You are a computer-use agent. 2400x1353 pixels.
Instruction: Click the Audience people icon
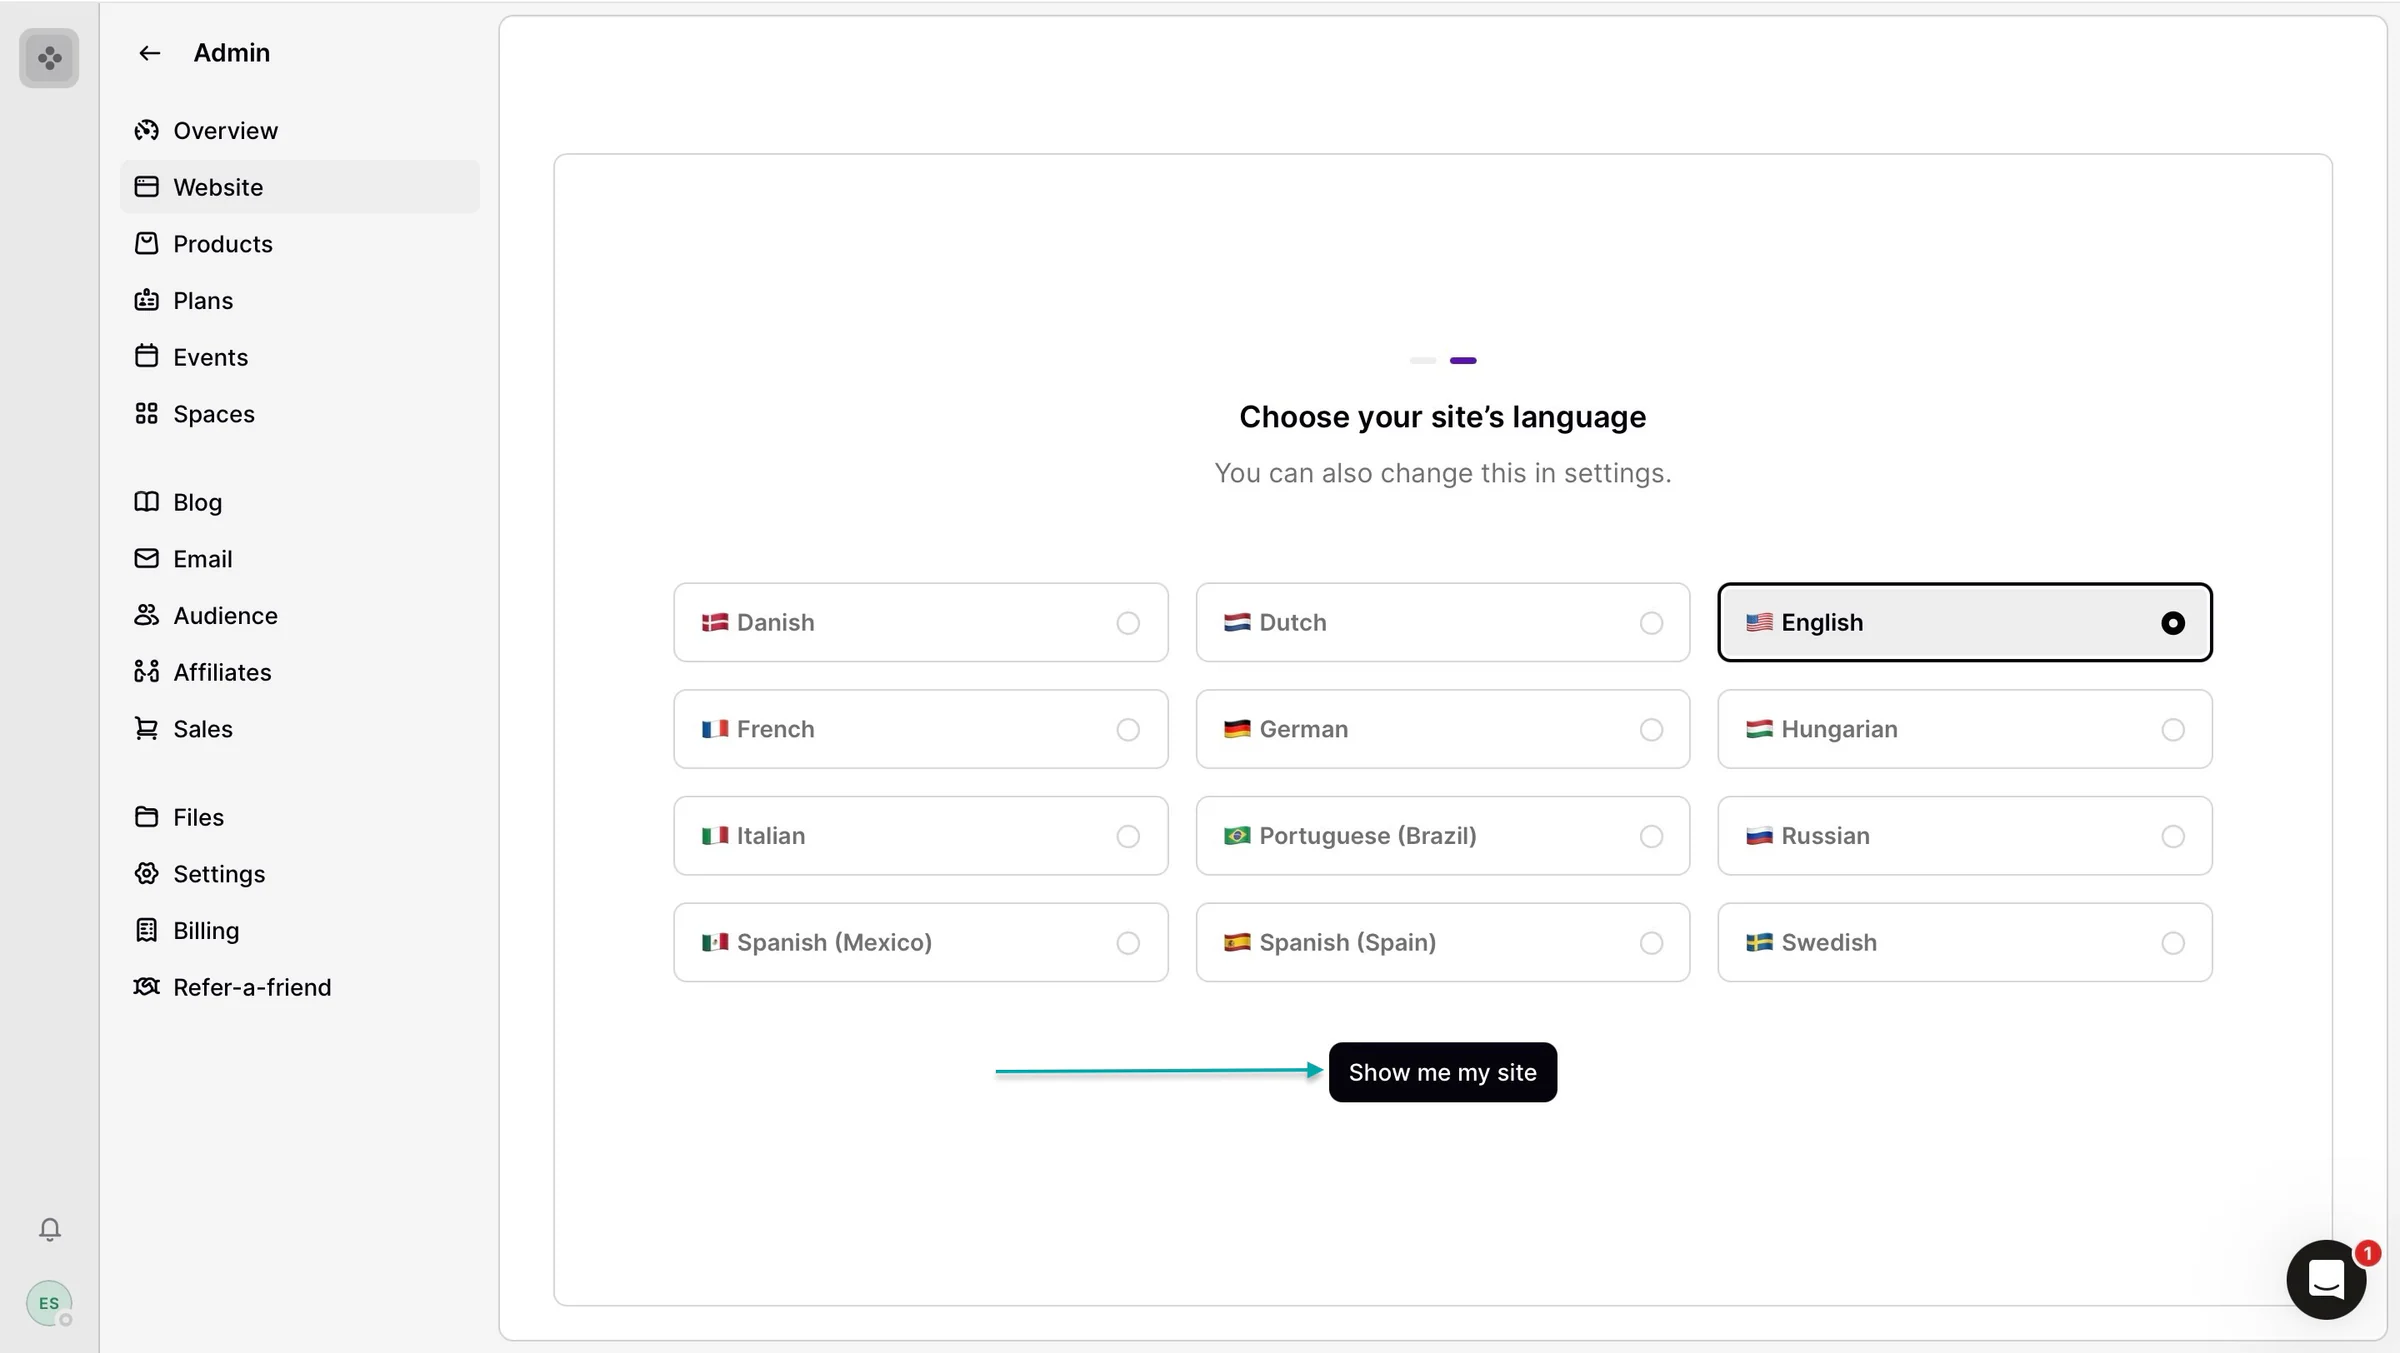[147, 615]
